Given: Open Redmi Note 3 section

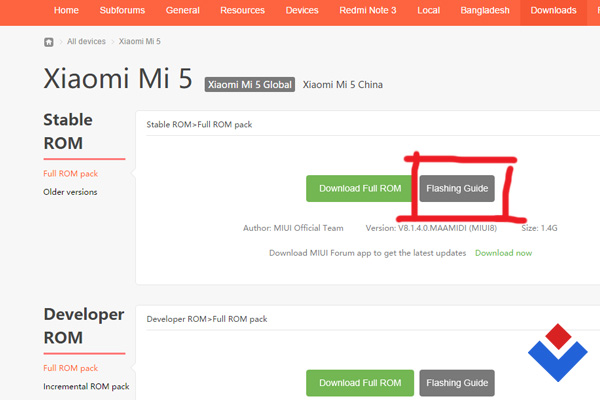Looking at the screenshot, I should coord(368,10).
